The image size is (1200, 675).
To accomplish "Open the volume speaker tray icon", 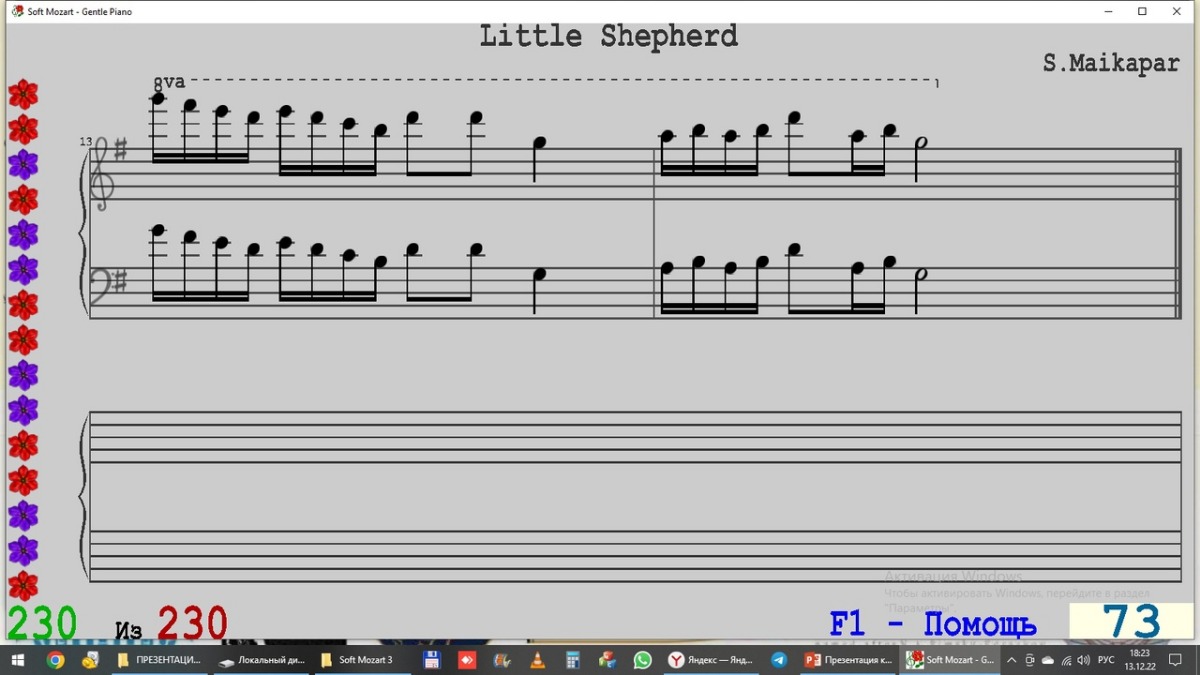I will click(x=1083, y=660).
